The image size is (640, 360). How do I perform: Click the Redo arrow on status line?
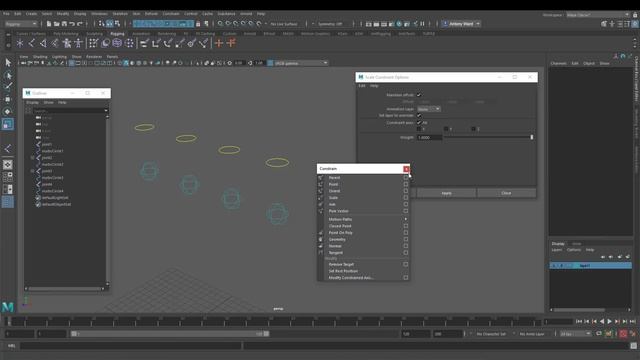point(80,24)
